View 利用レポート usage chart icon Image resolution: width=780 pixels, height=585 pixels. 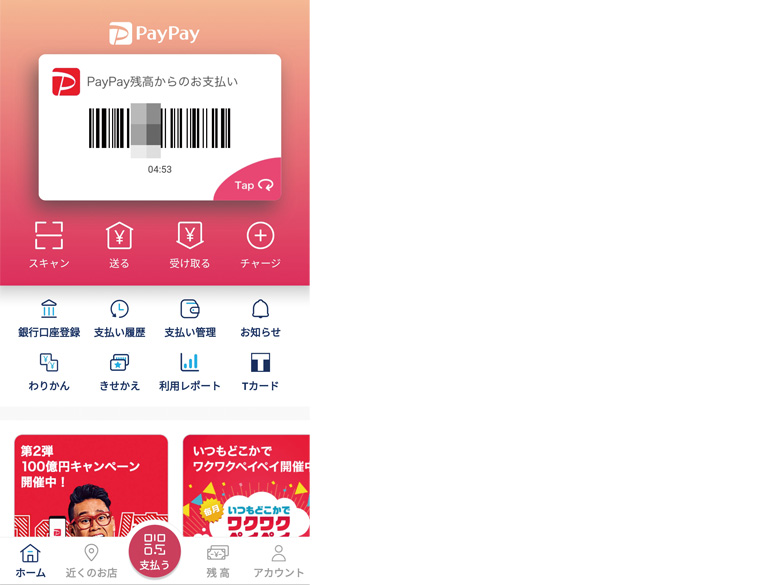click(190, 363)
